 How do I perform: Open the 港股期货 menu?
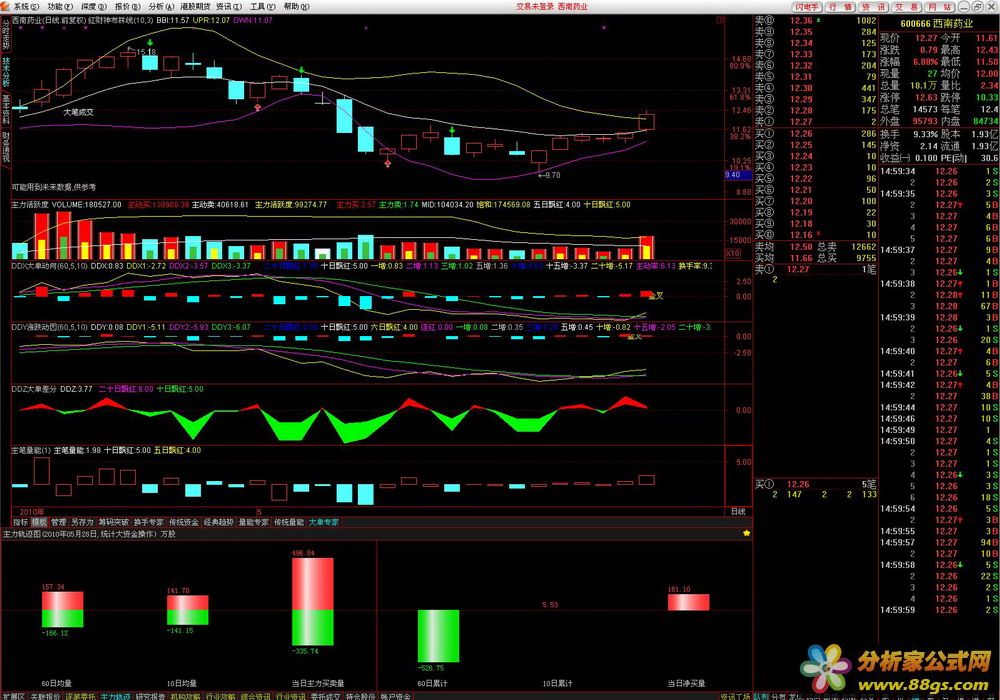pyautogui.click(x=195, y=6)
